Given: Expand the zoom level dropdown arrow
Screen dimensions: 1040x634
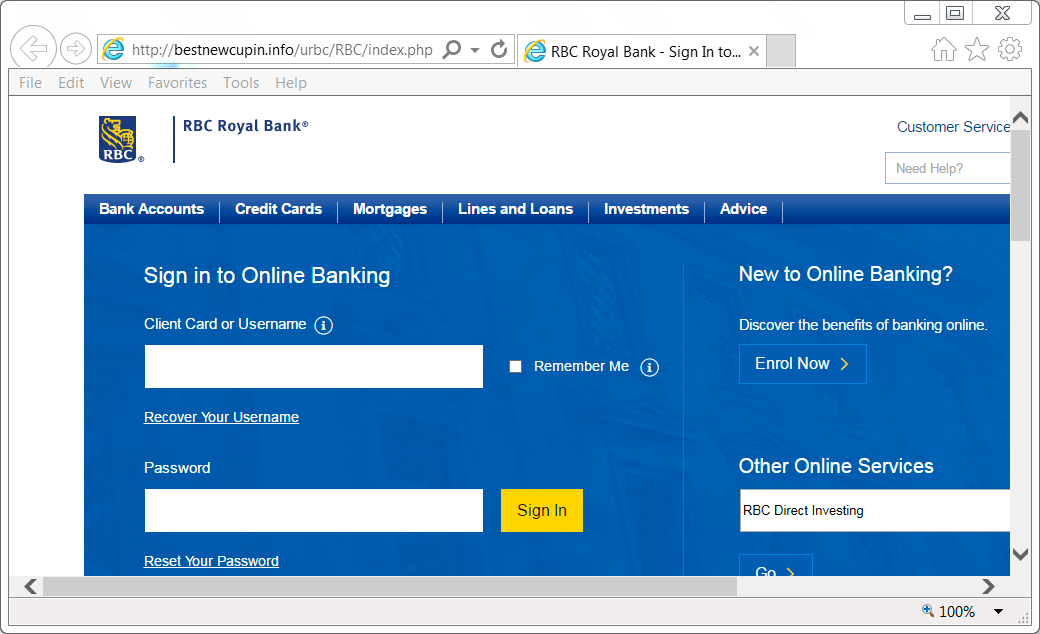Looking at the screenshot, I should [x=998, y=611].
